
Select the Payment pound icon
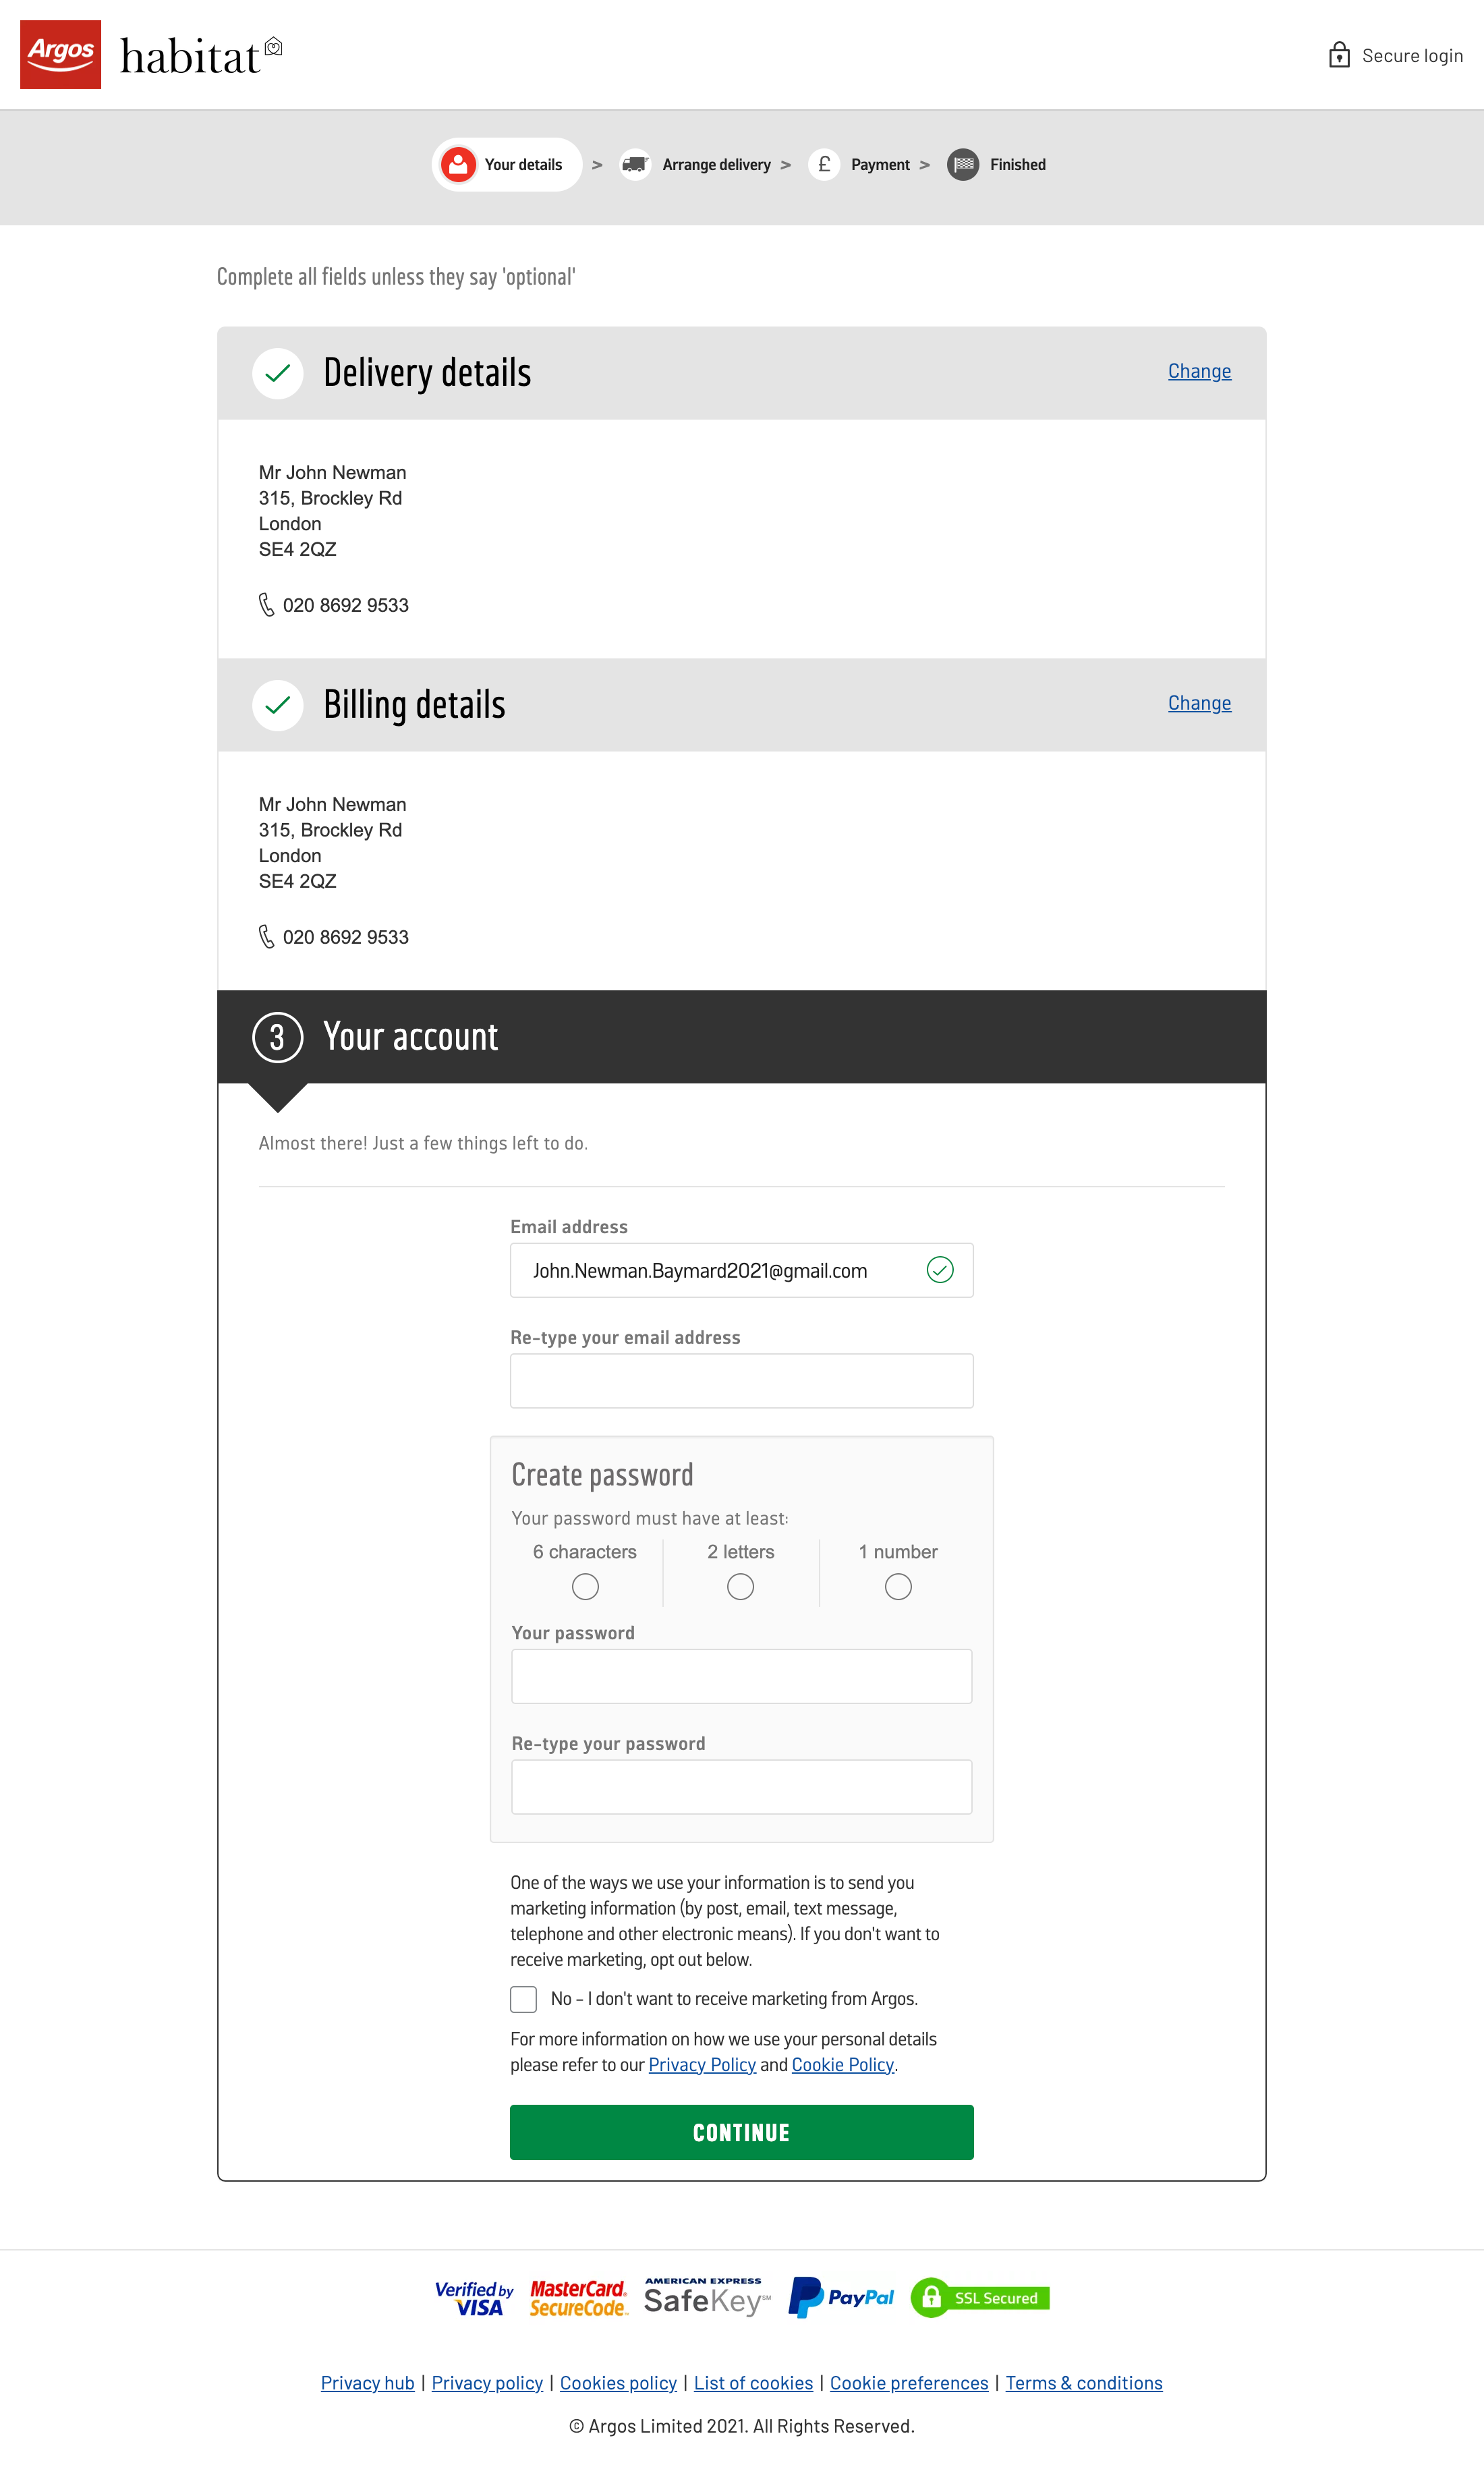point(824,164)
